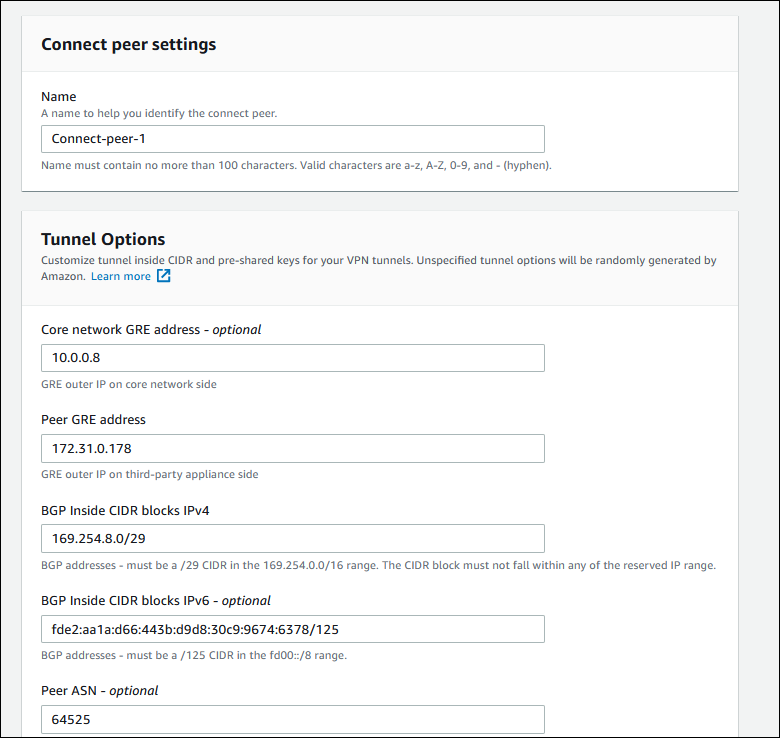Click the Name field label
Viewport: 780px width, 738px height.
[59, 97]
